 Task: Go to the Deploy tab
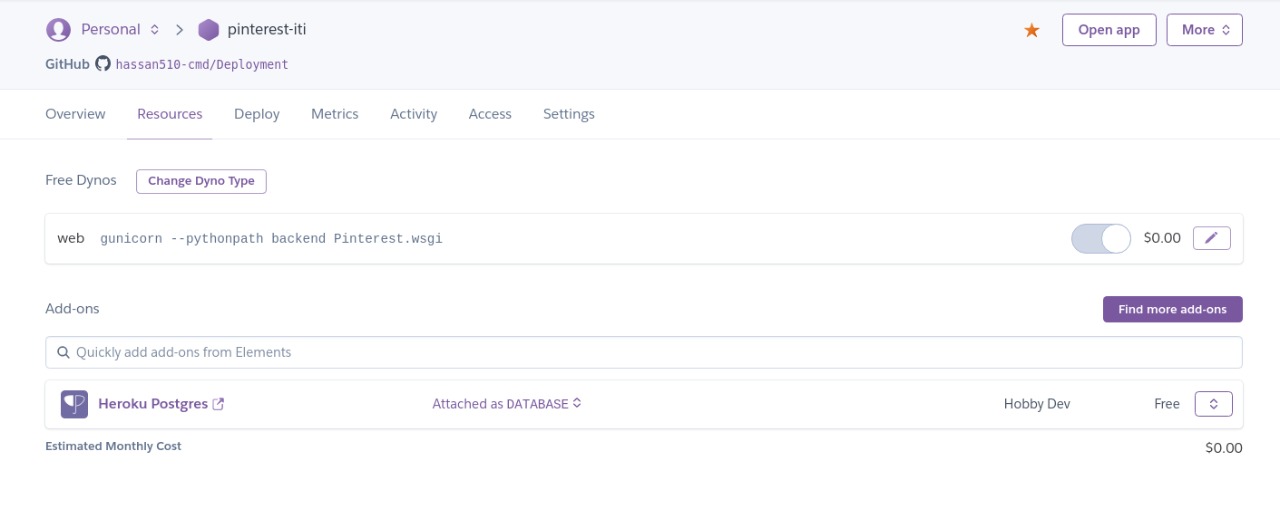257,114
